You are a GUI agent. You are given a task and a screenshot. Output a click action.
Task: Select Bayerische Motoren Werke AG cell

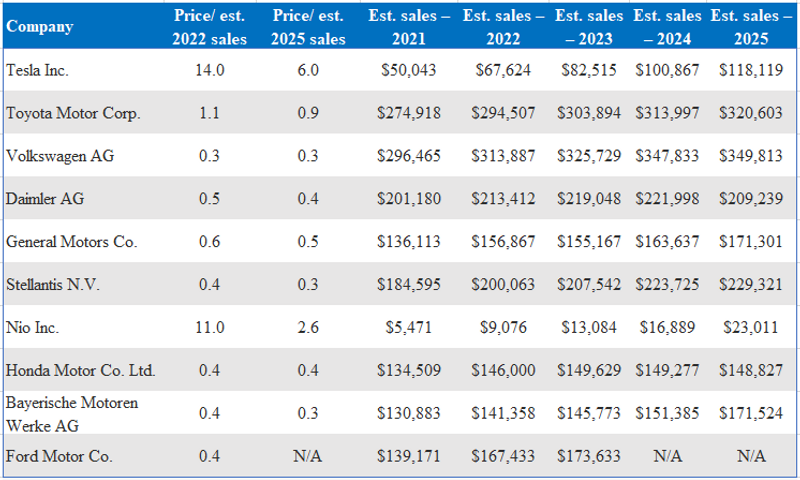tap(72, 414)
